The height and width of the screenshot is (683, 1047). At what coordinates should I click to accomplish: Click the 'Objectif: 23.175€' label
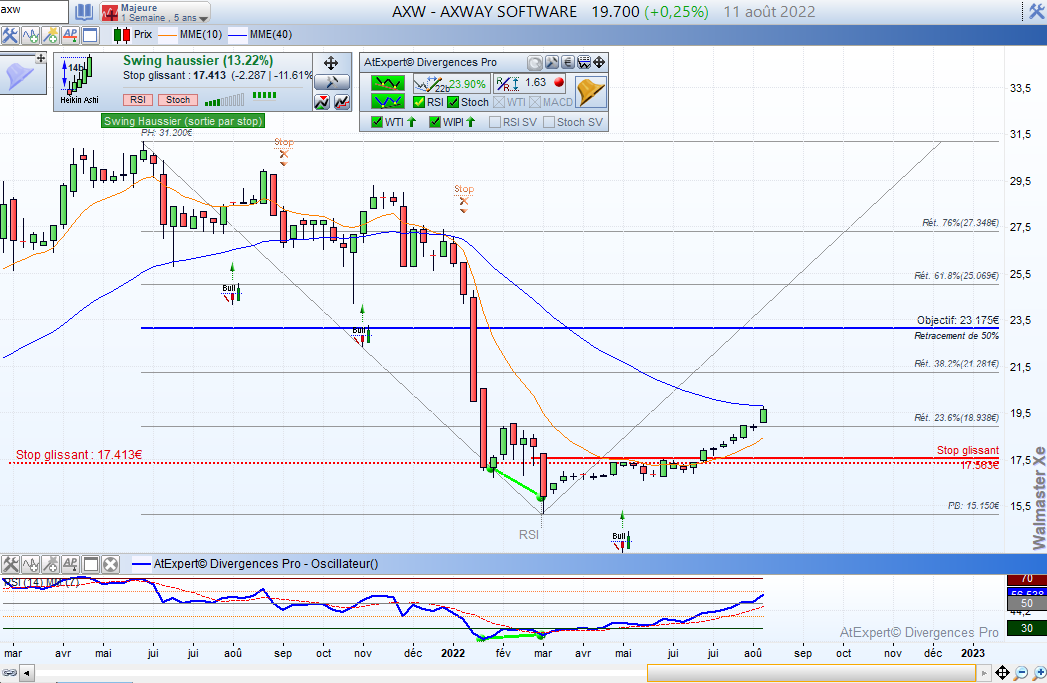click(x=958, y=320)
